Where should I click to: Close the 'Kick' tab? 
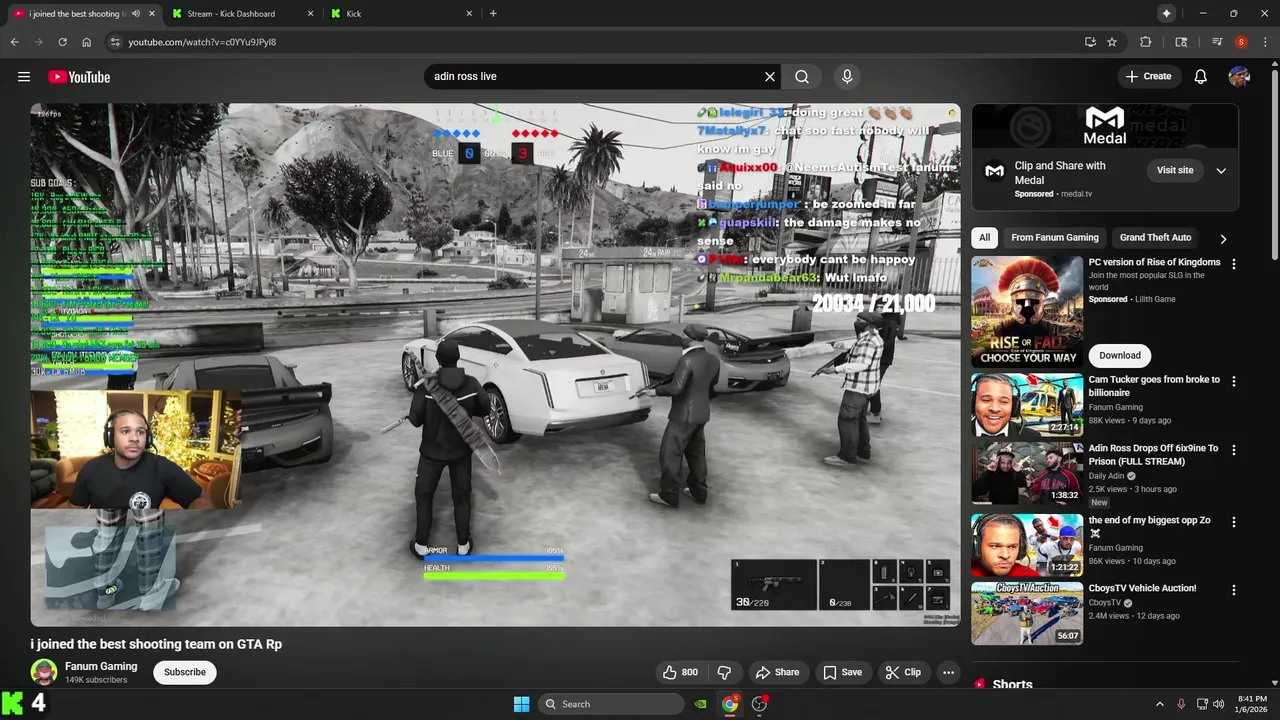click(x=469, y=14)
